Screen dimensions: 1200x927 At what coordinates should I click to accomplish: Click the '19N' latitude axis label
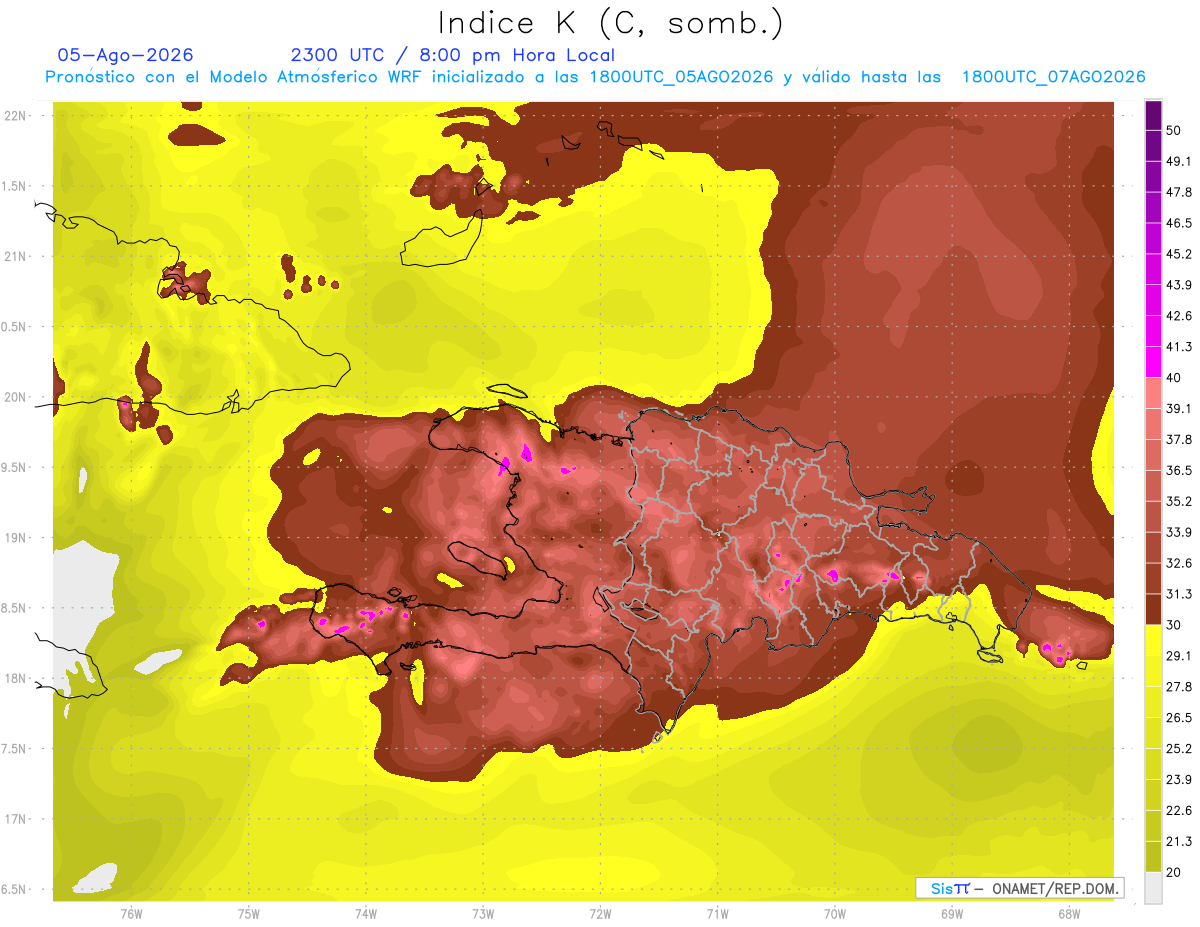[x=16, y=538]
